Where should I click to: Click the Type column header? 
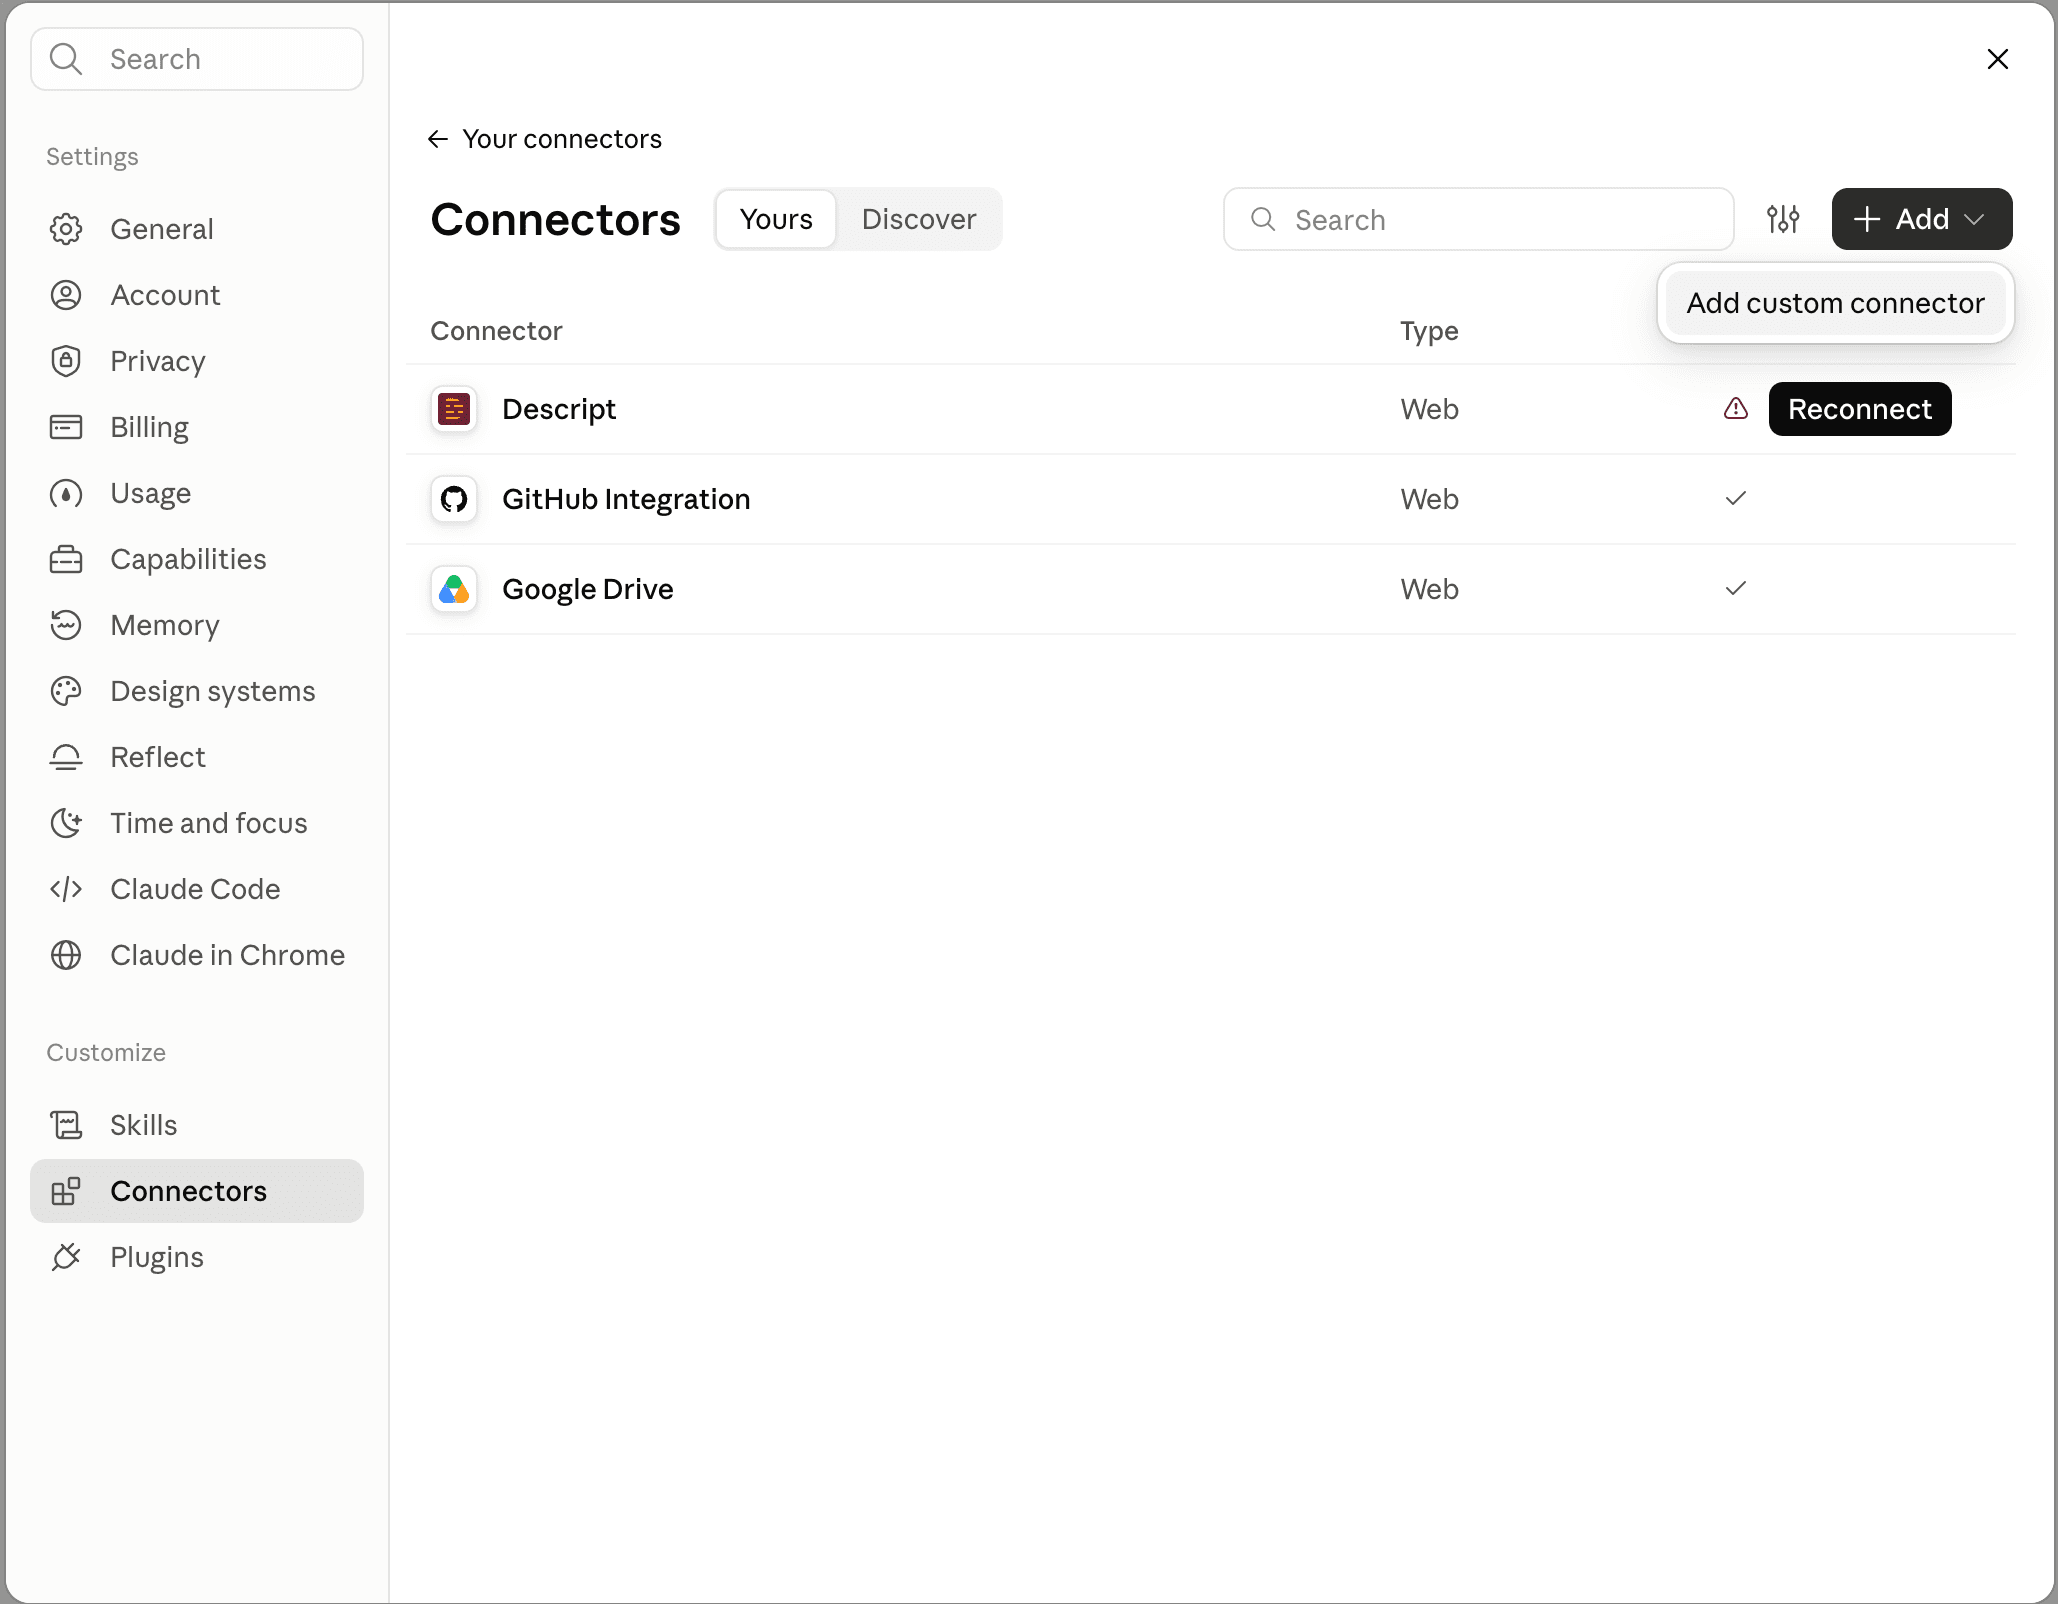pyautogui.click(x=1429, y=332)
